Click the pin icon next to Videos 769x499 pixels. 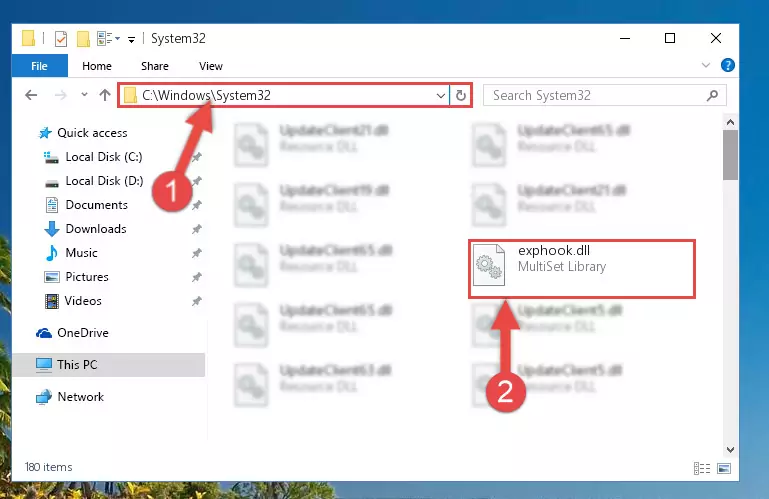tap(197, 301)
